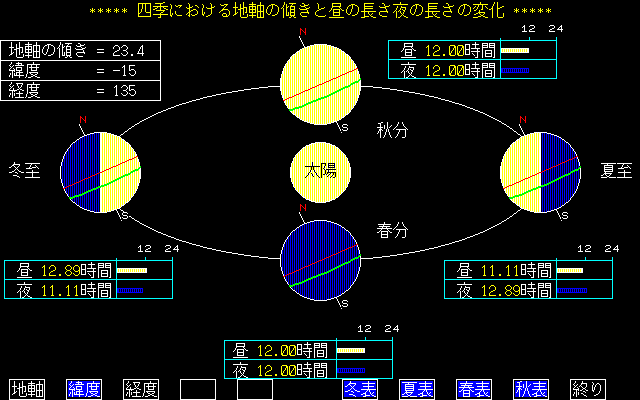The width and height of the screenshot is (640, 400).
Task: Click the 昼 12.89時間 row in the 冬至 panel
Action: pyautogui.click(x=60, y=270)
